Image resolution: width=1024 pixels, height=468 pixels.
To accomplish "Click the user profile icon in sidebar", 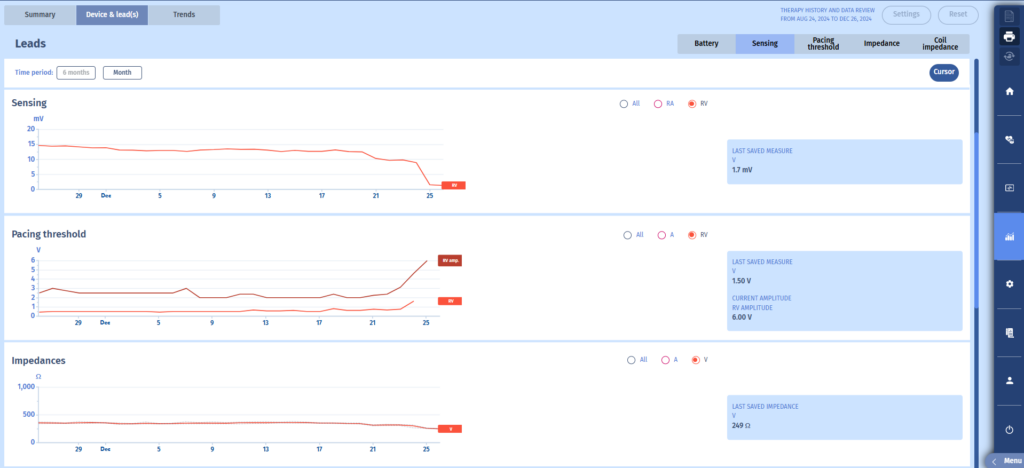I will [x=1008, y=380].
